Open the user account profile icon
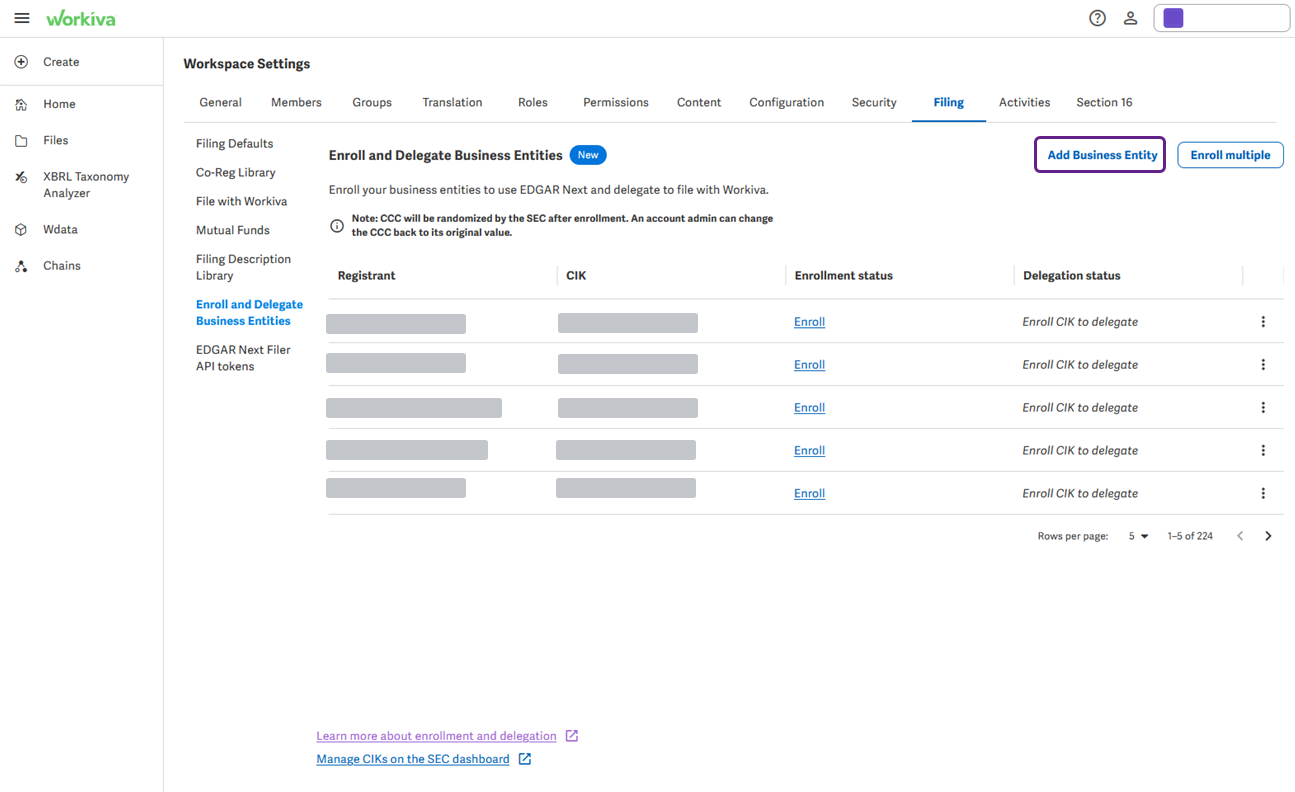The height and width of the screenshot is (792, 1295). (1130, 18)
